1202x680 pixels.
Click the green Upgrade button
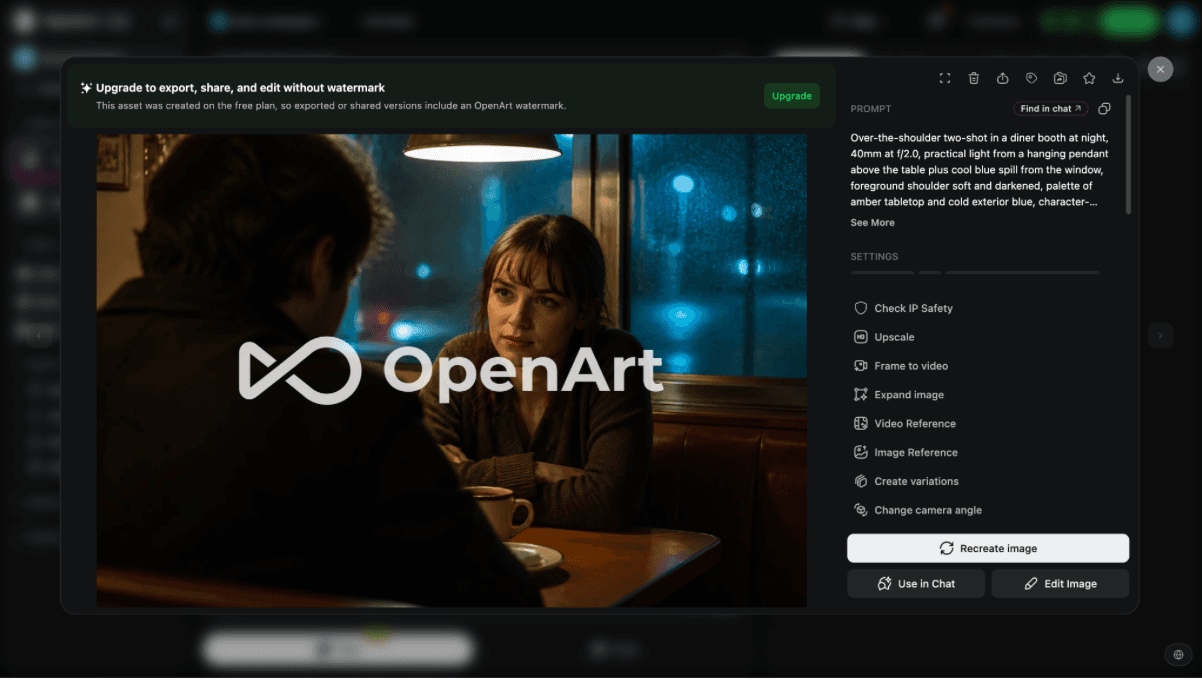792,96
